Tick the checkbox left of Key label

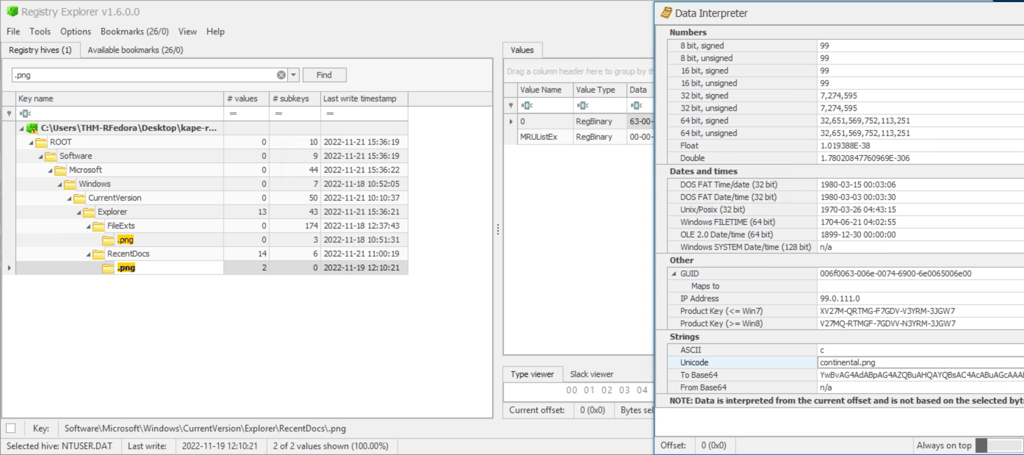10,428
